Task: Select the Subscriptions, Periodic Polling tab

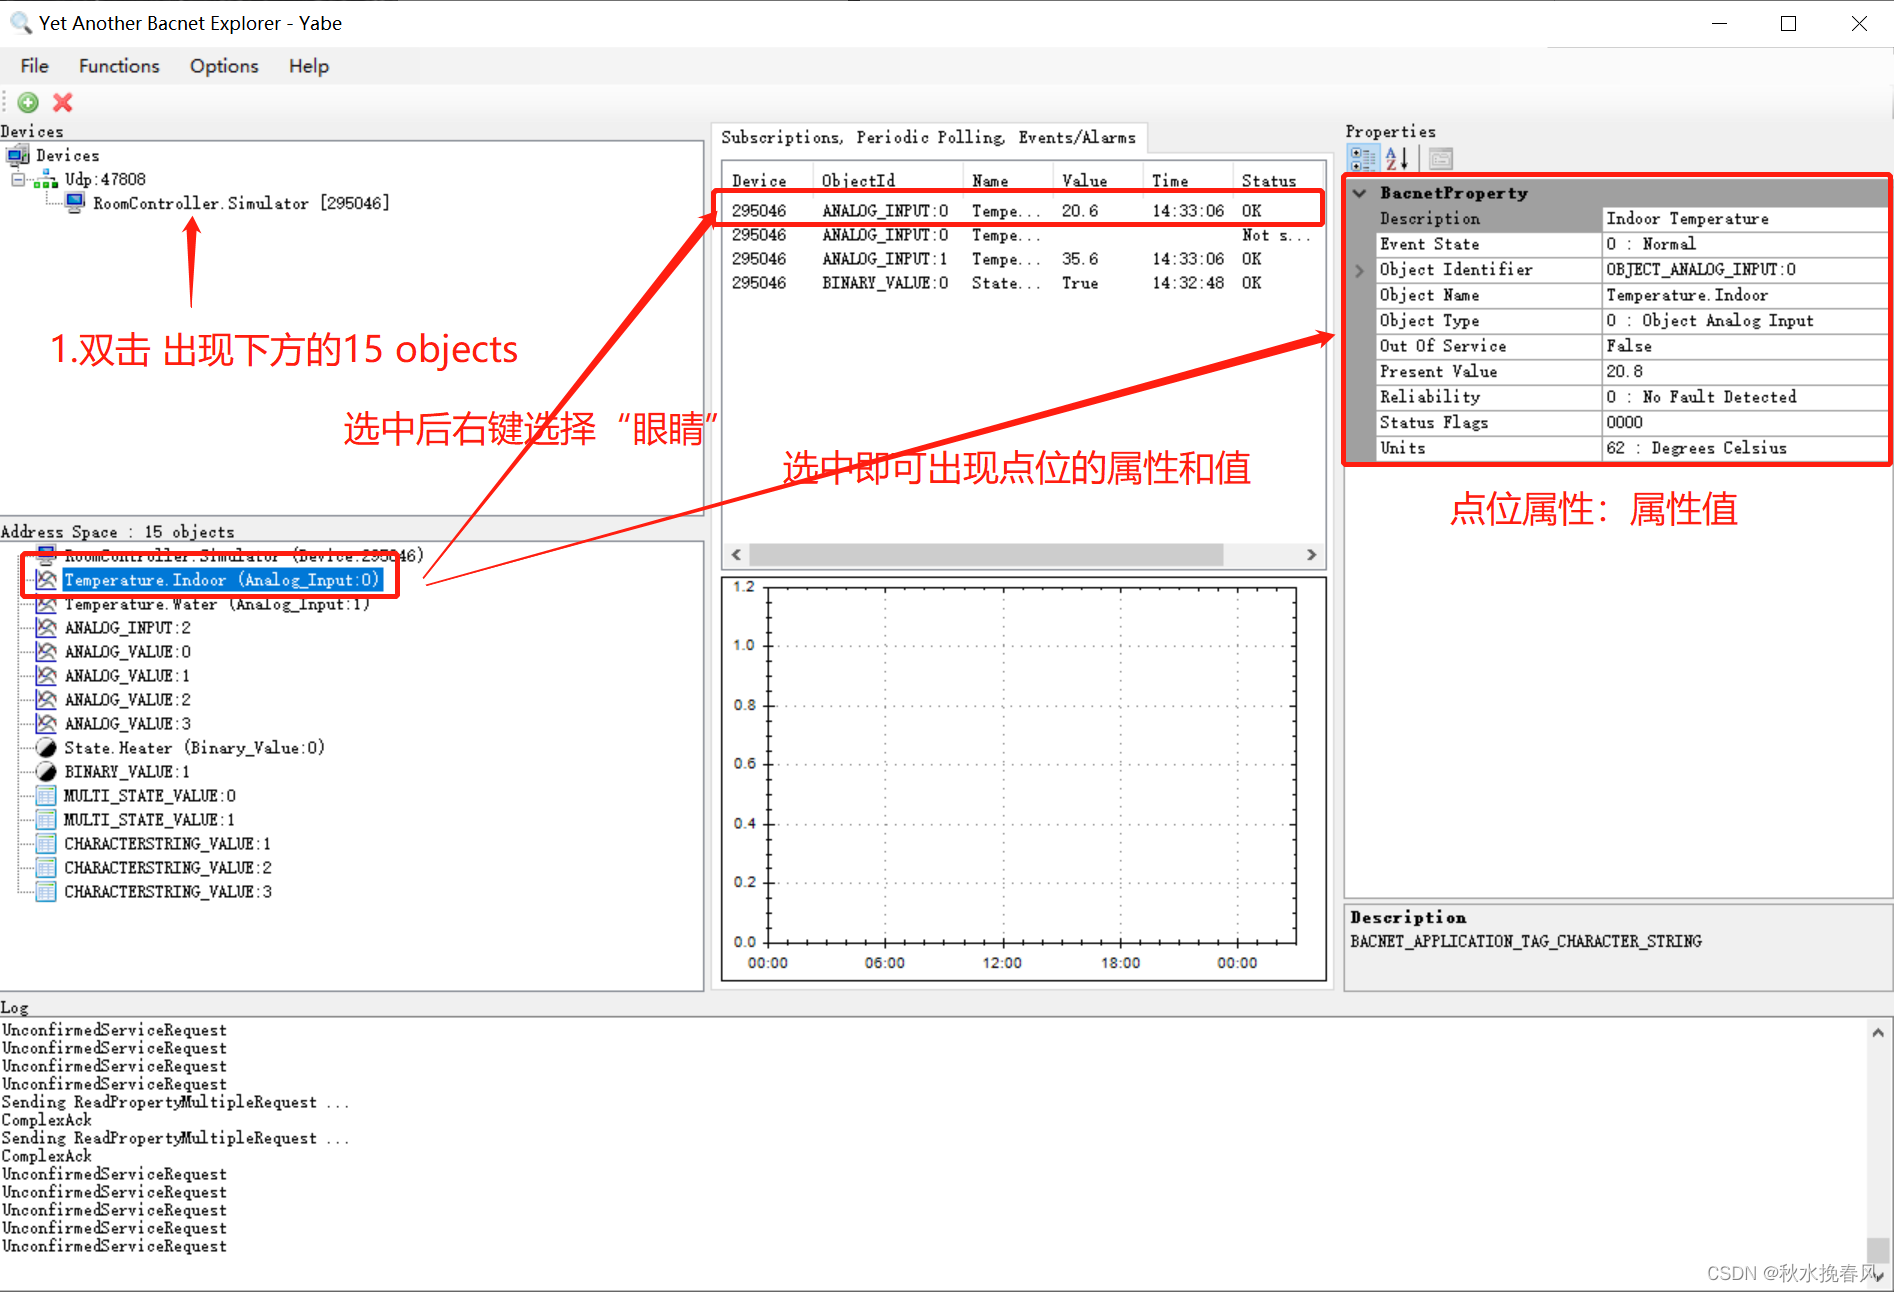Action: point(929,138)
